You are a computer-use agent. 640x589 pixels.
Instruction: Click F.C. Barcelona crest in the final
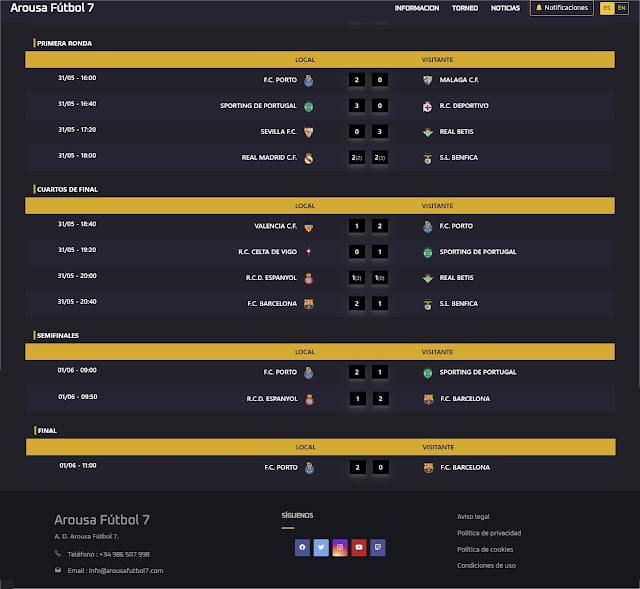(x=428, y=468)
